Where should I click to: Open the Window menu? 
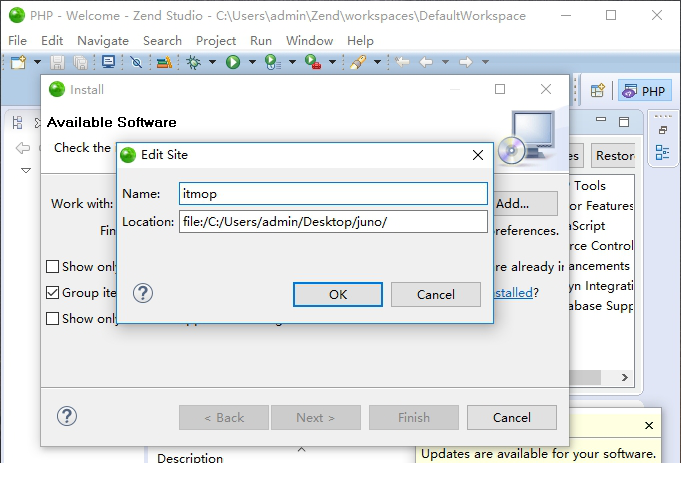(x=309, y=41)
